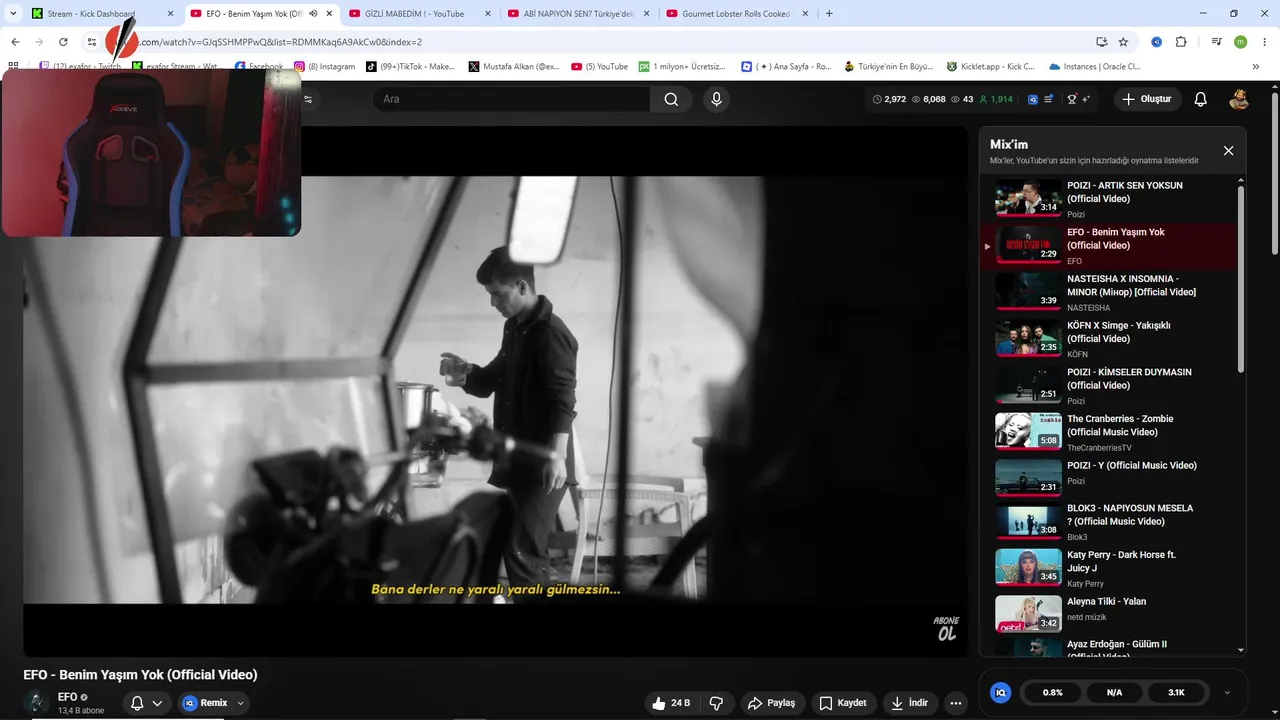Play POIZI - ARTIK SEN YOKSUN from mix
1280x720 pixels.
(x=1110, y=199)
